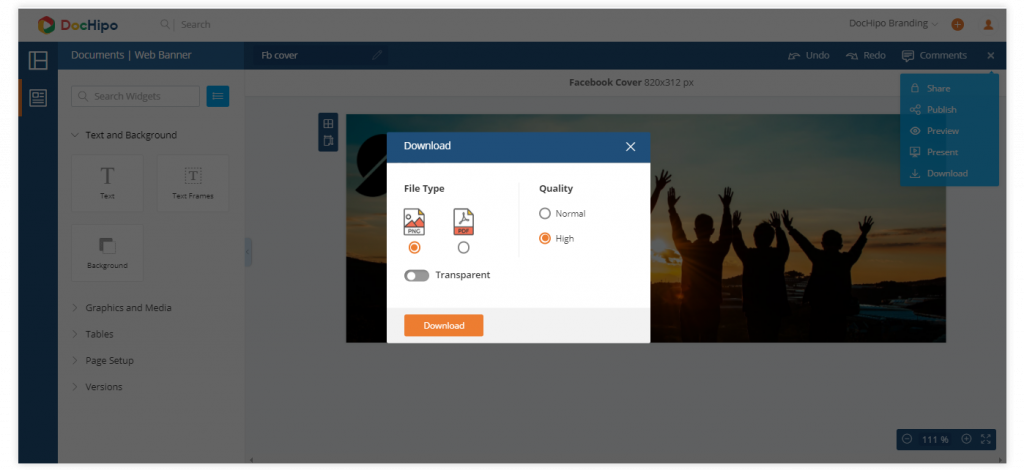The image size is (1024, 470).
Task: Open the layout panel icon in left sidebar
Action: click(x=38, y=61)
